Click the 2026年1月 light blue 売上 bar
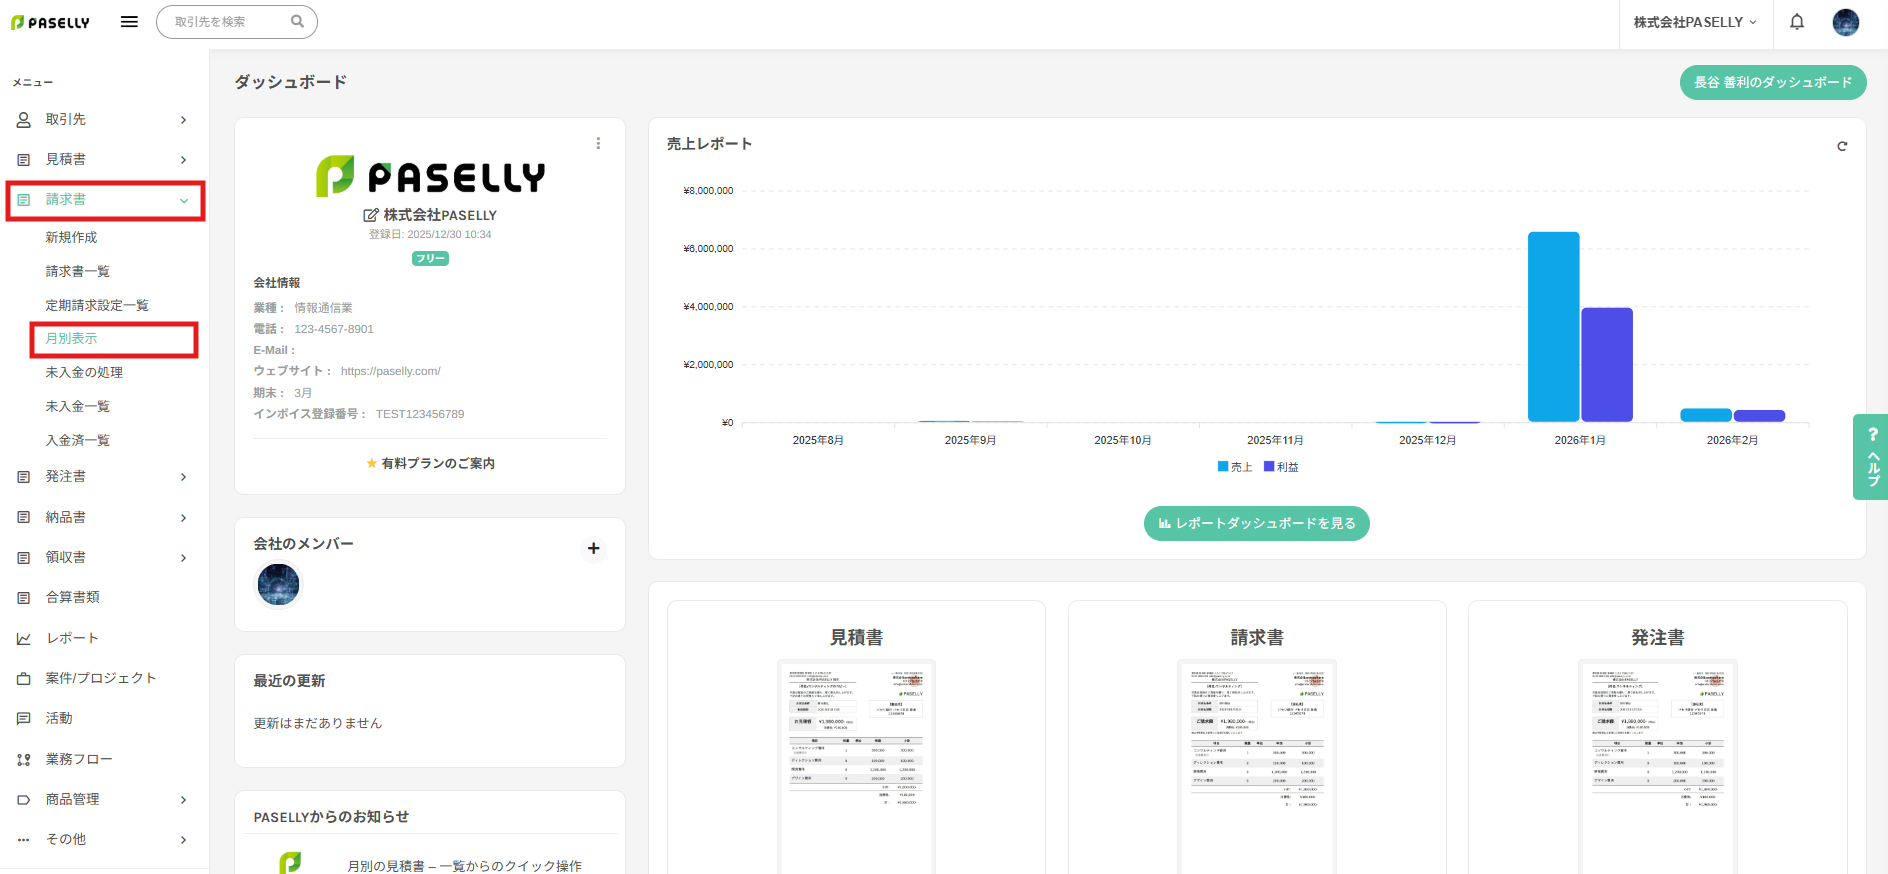 coord(1553,327)
